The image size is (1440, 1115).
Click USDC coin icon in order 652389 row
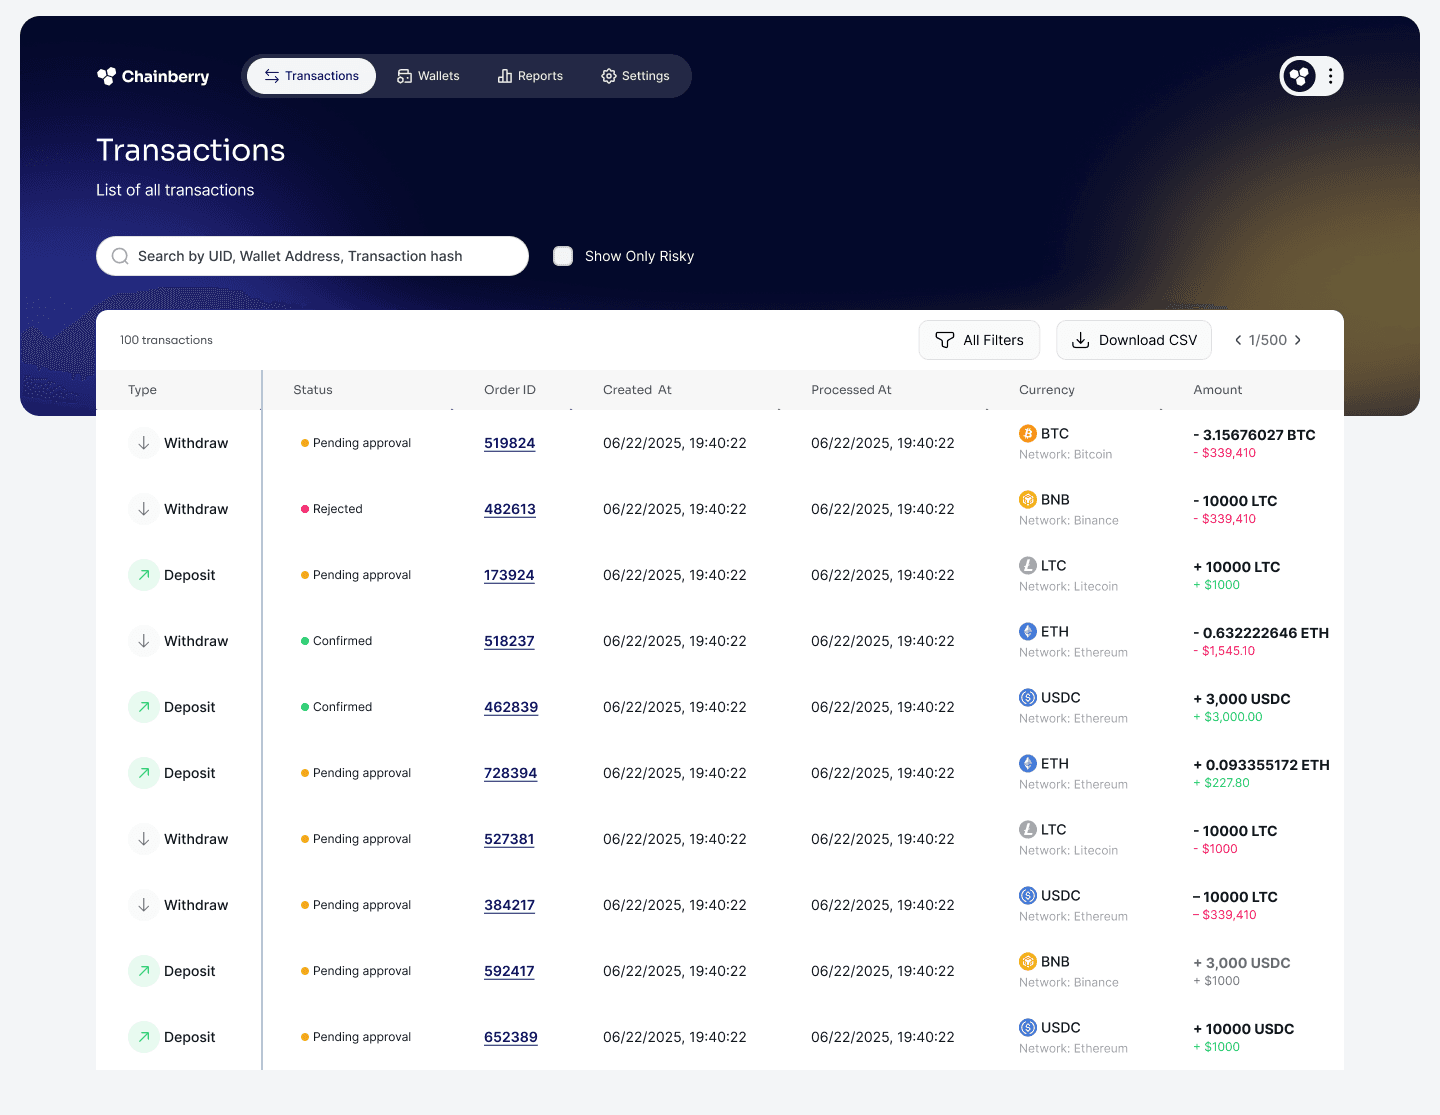click(x=1028, y=1027)
